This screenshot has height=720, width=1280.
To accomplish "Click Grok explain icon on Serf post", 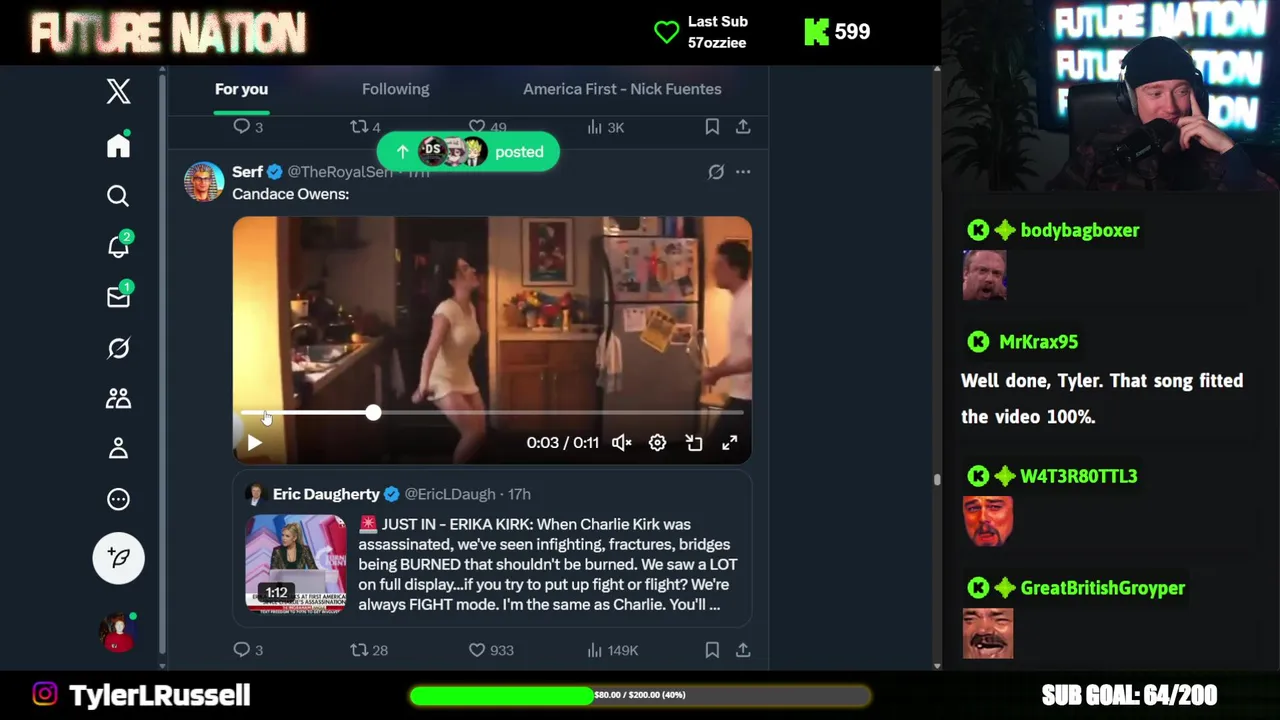I will pos(716,172).
